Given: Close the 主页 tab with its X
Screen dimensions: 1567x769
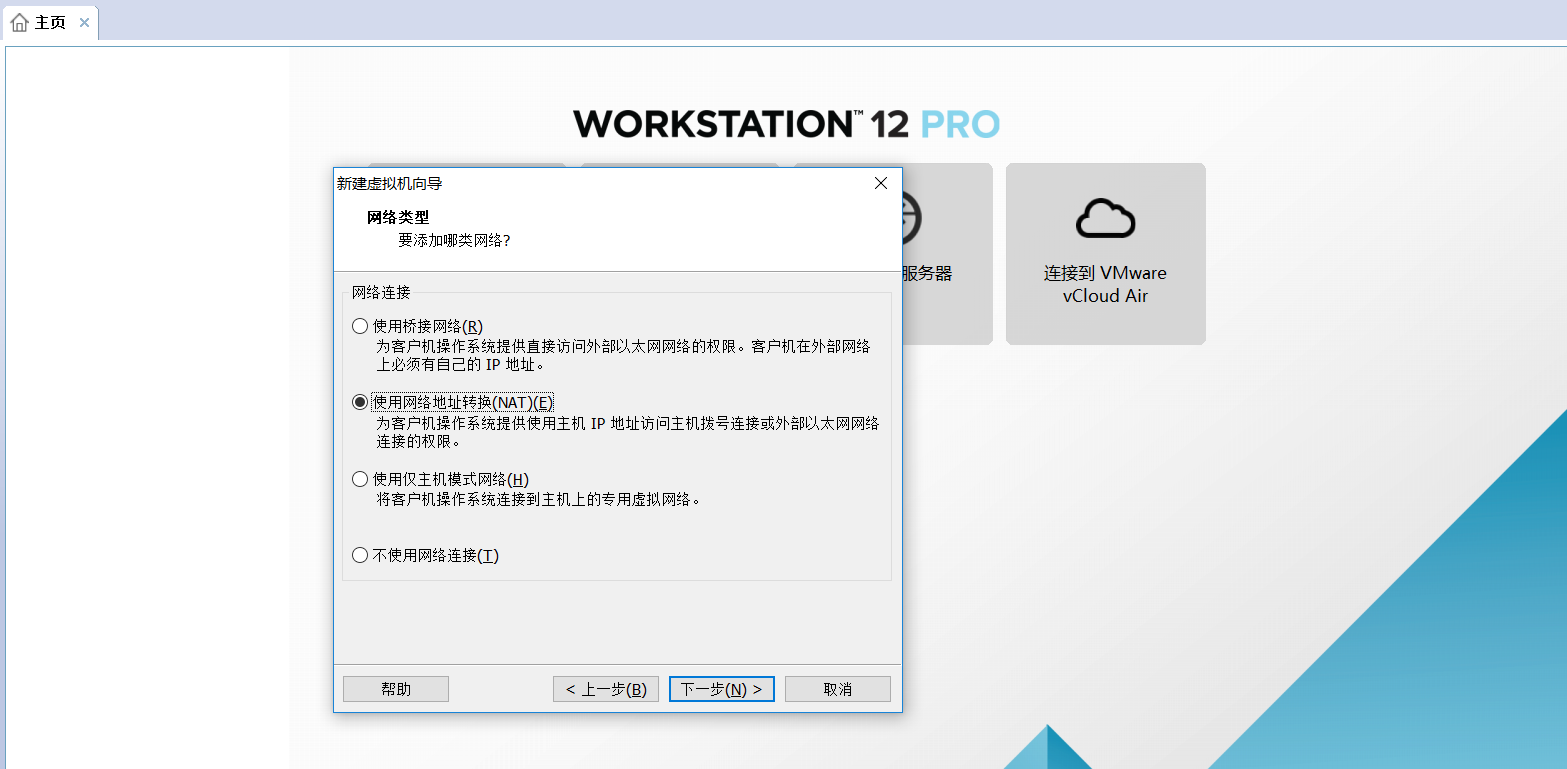Looking at the screenshot, I should (x=84, y=22).
